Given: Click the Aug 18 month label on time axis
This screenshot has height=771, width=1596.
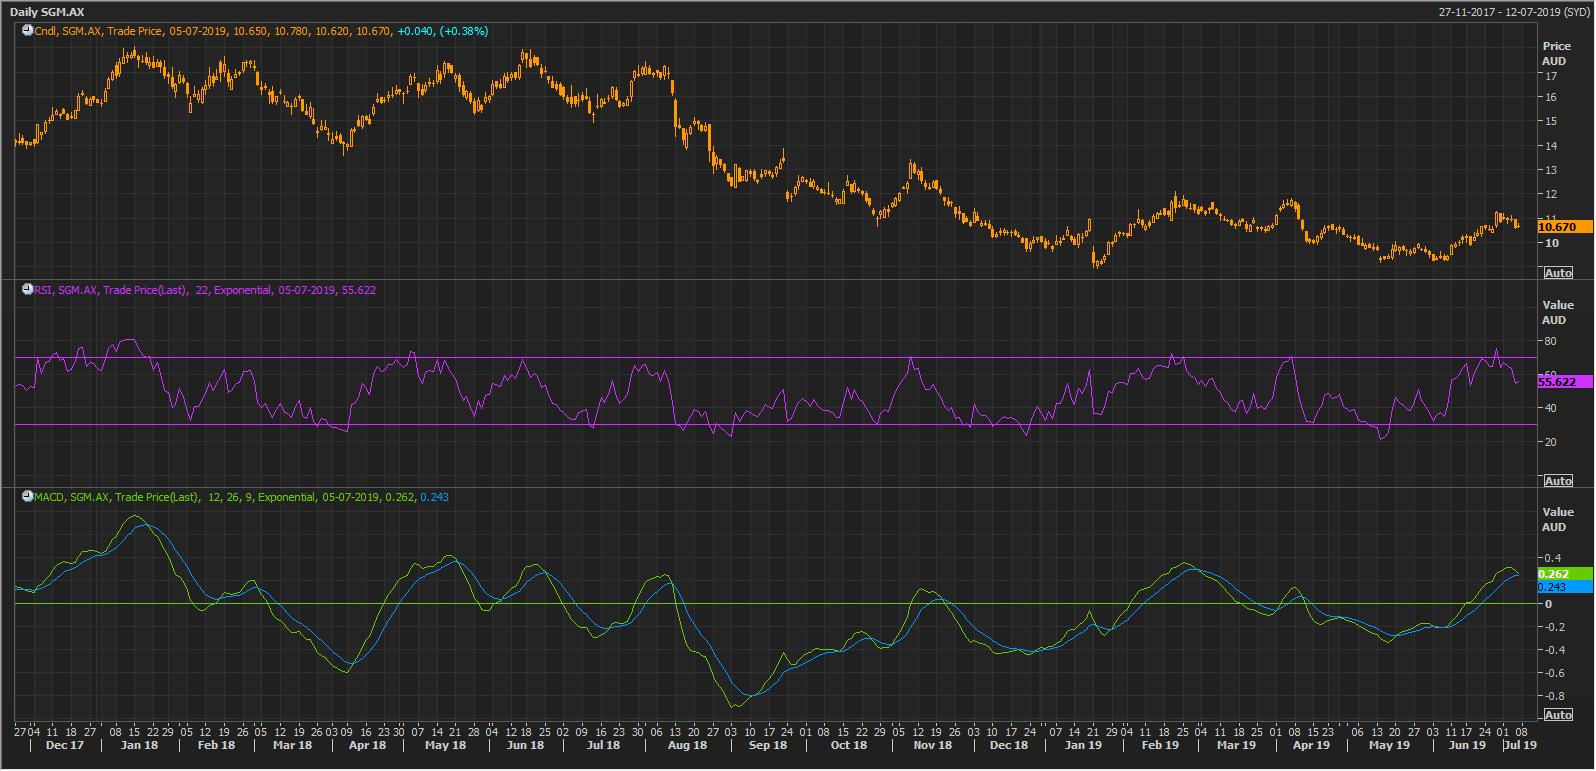Looking at the screenshot, I should (687, 745).
